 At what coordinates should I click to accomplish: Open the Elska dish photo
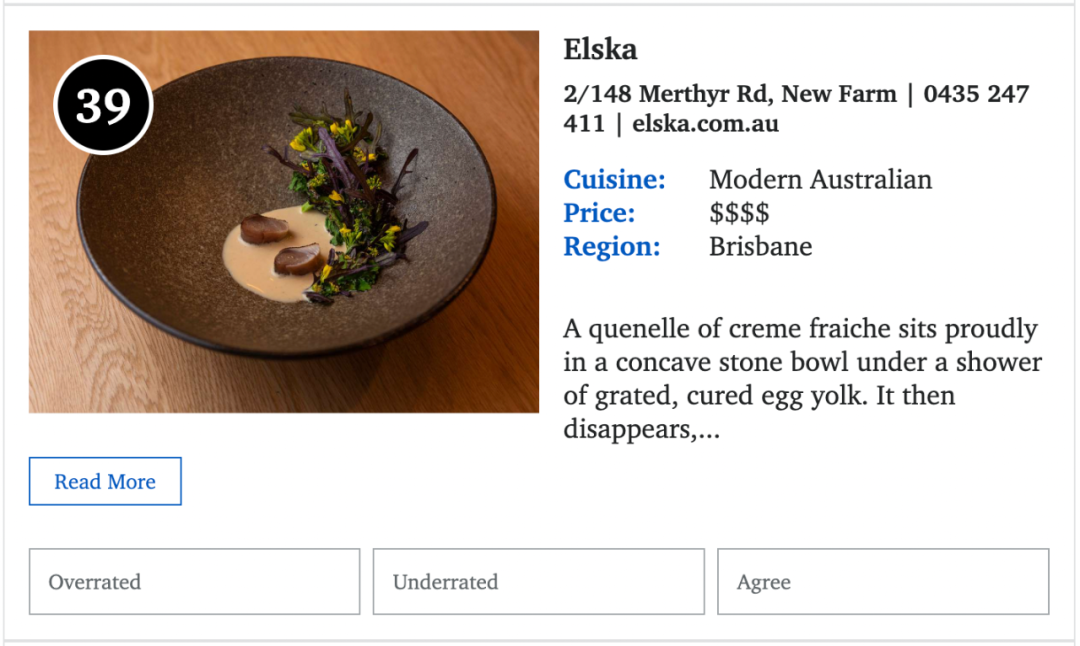point(284,222)
